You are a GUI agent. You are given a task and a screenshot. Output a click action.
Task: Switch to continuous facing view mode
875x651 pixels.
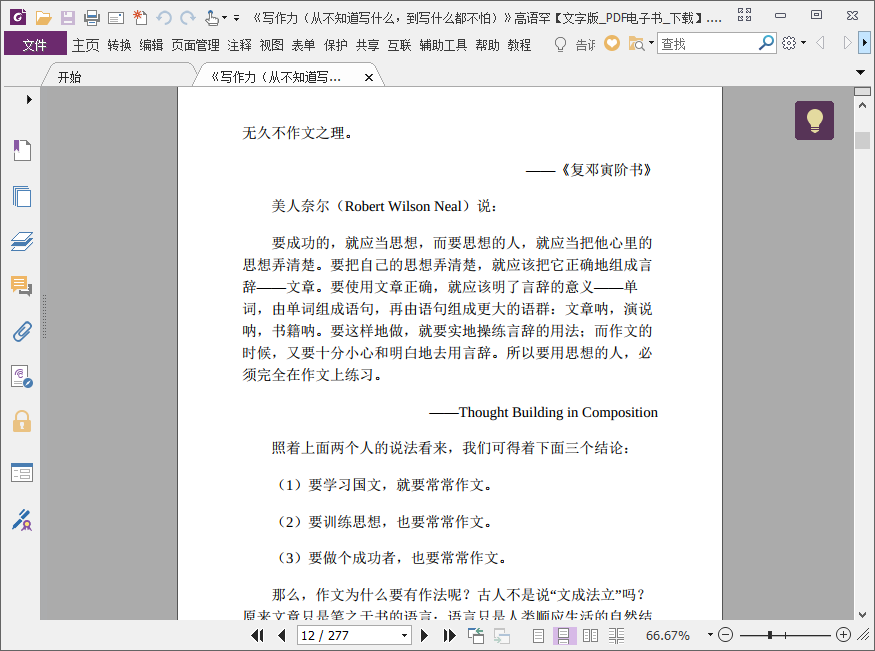point(616,635)
